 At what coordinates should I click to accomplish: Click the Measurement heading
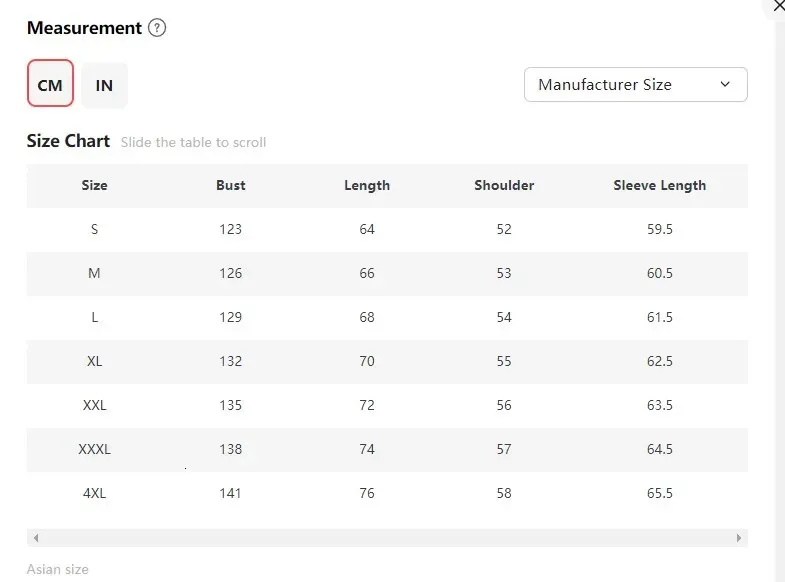pos(84,28)
